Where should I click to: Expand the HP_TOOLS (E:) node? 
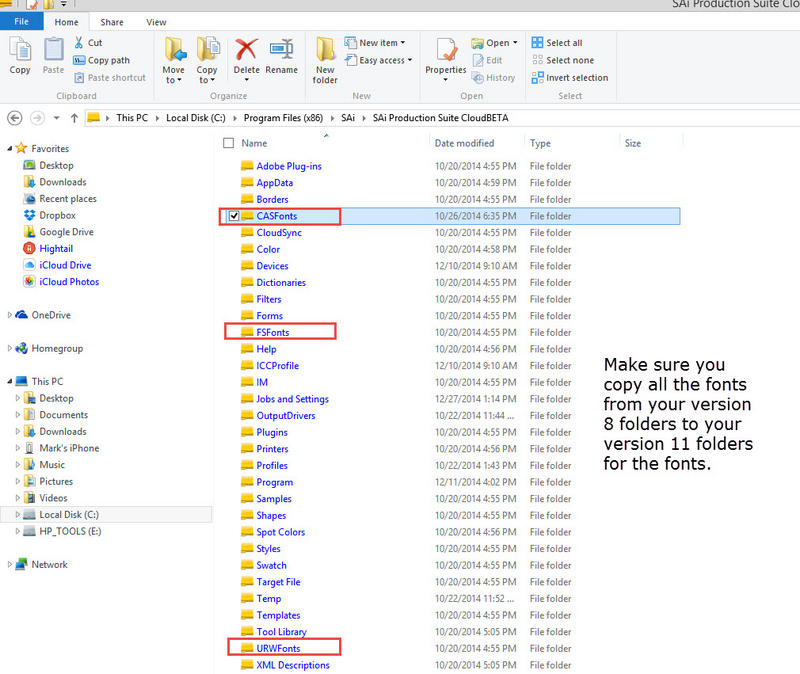(x=18, y=531)
